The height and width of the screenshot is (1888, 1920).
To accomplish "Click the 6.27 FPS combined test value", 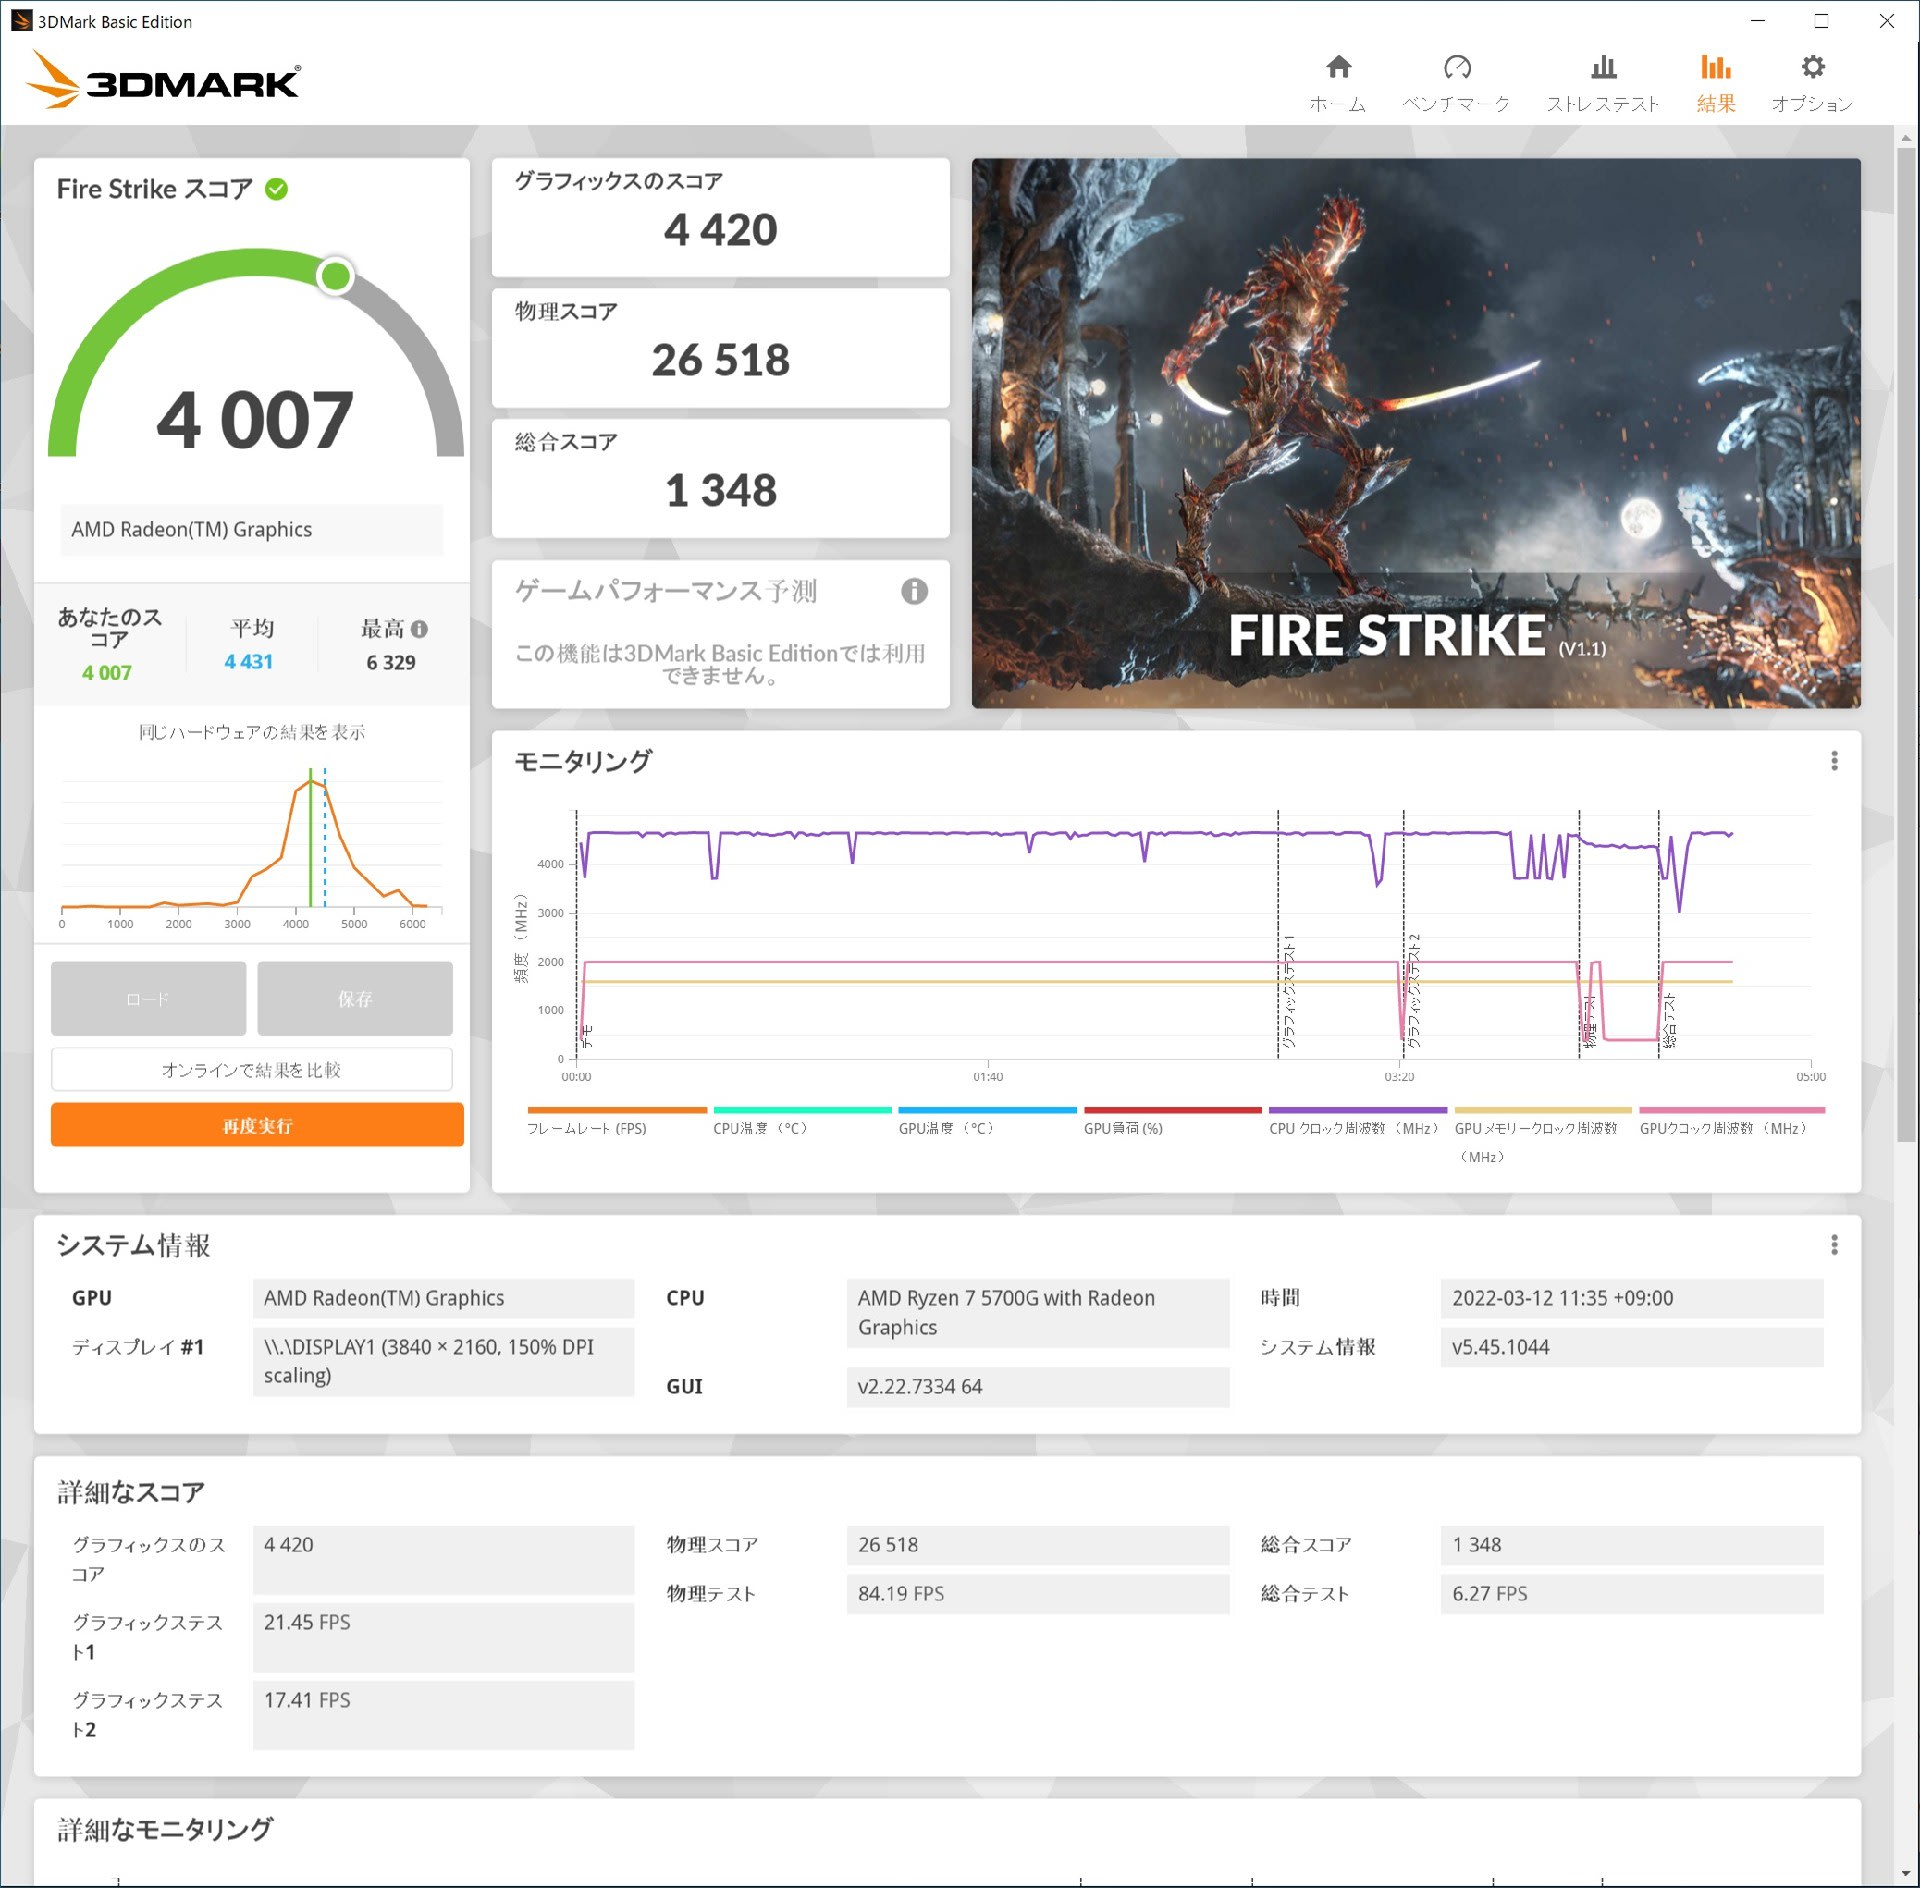I will pyautogui.click(x=1631, y=1593).
